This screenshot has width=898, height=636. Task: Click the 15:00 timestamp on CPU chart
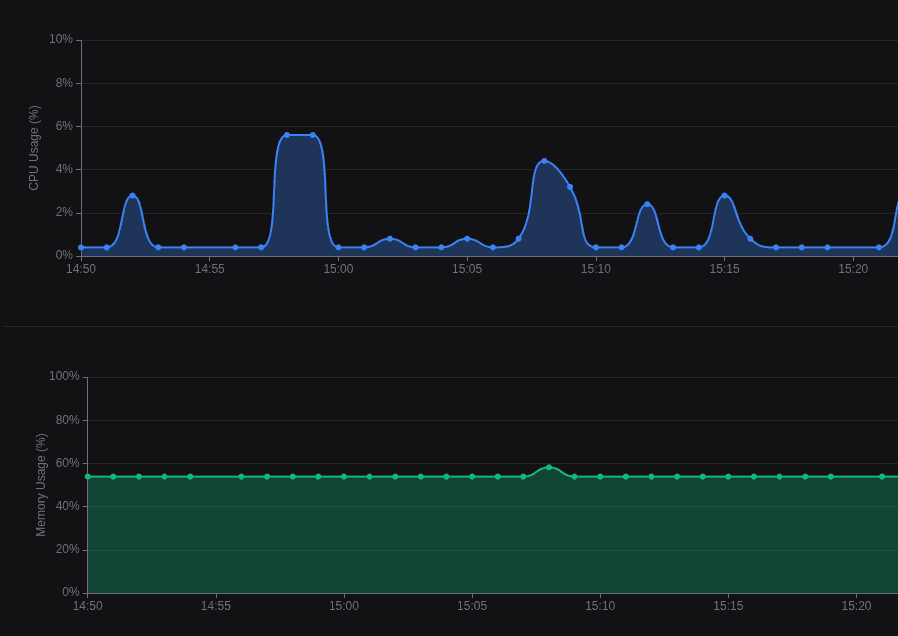[x=339, y=269]
